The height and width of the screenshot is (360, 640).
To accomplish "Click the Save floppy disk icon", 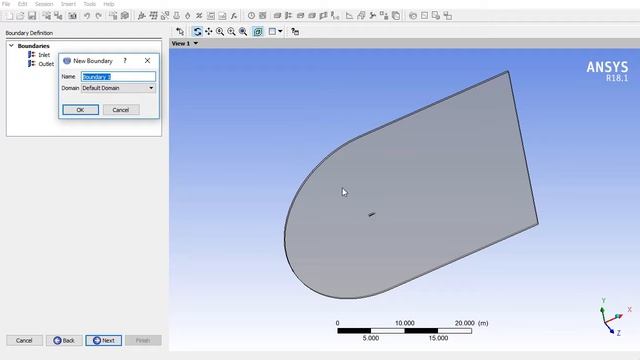I will pyautogui.click(x=32, y=16).
